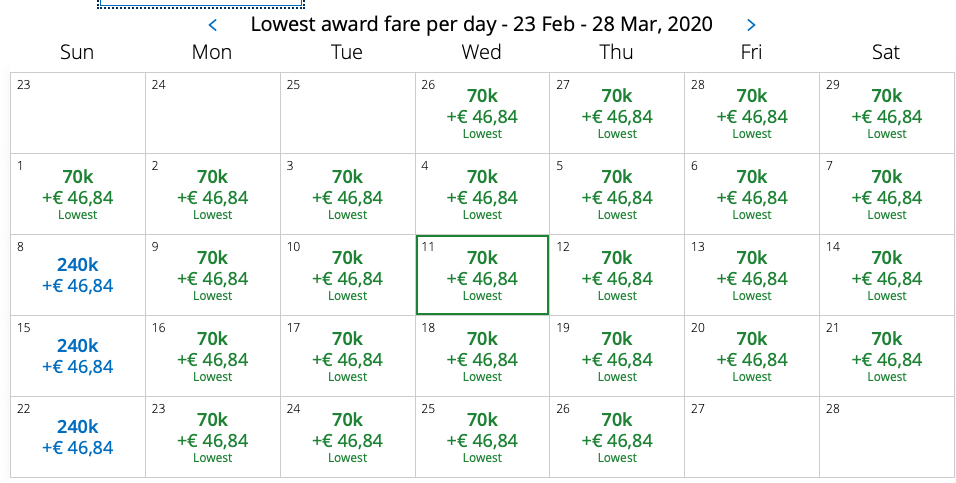Pick the 20 March Friday fare

[x=752, y=356]
